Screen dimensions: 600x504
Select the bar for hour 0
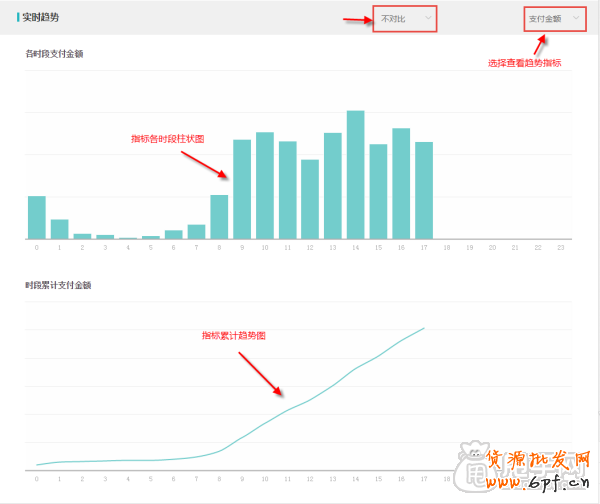[37, 217]
